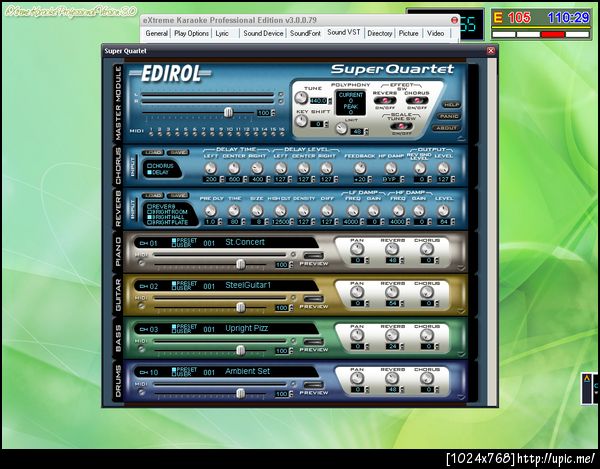This screenshot has width=600, height=469.
Task: Select Chorus type in Chorus module
Action: click(161, 166)
